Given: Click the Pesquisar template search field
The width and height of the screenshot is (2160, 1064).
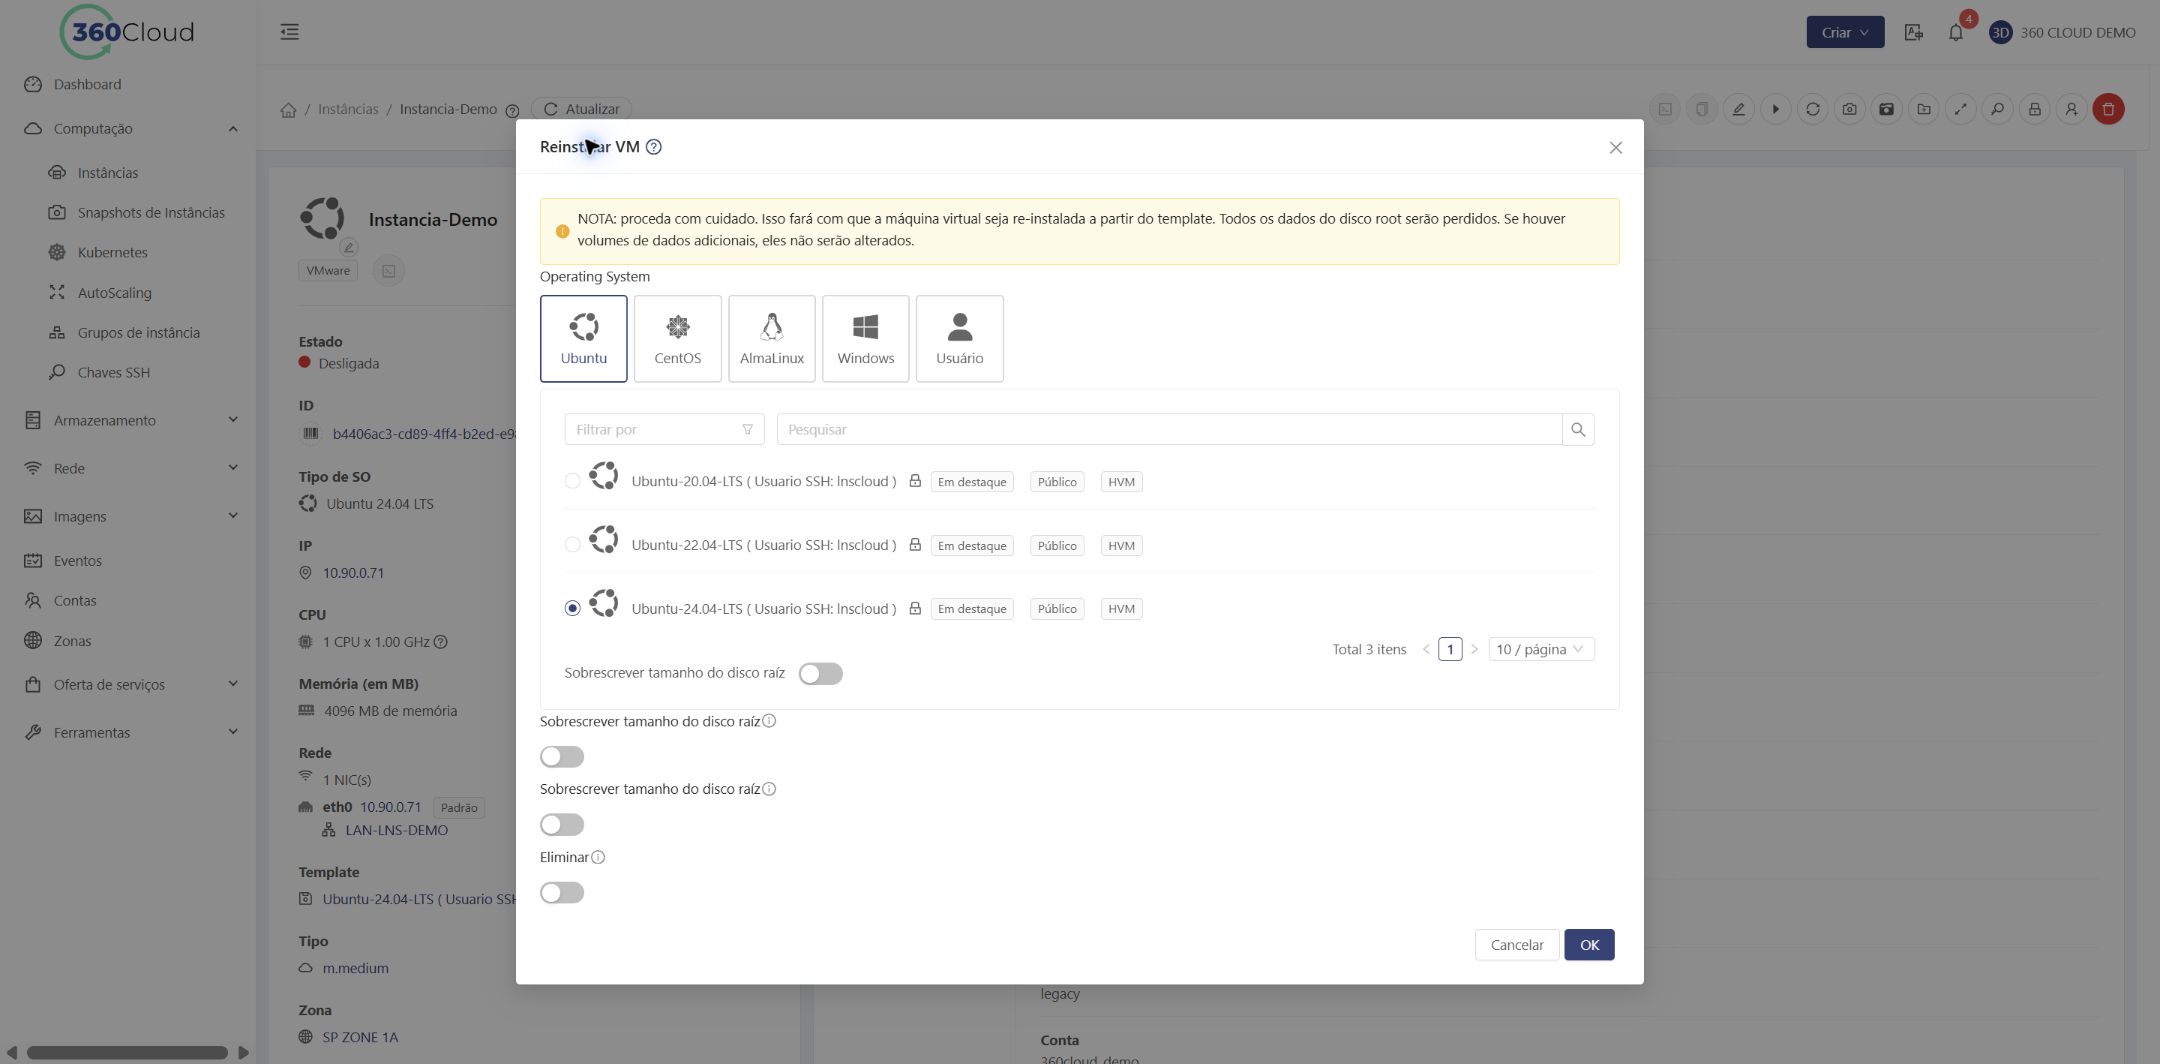Looking at the screenshot, I should point(1168,429).
